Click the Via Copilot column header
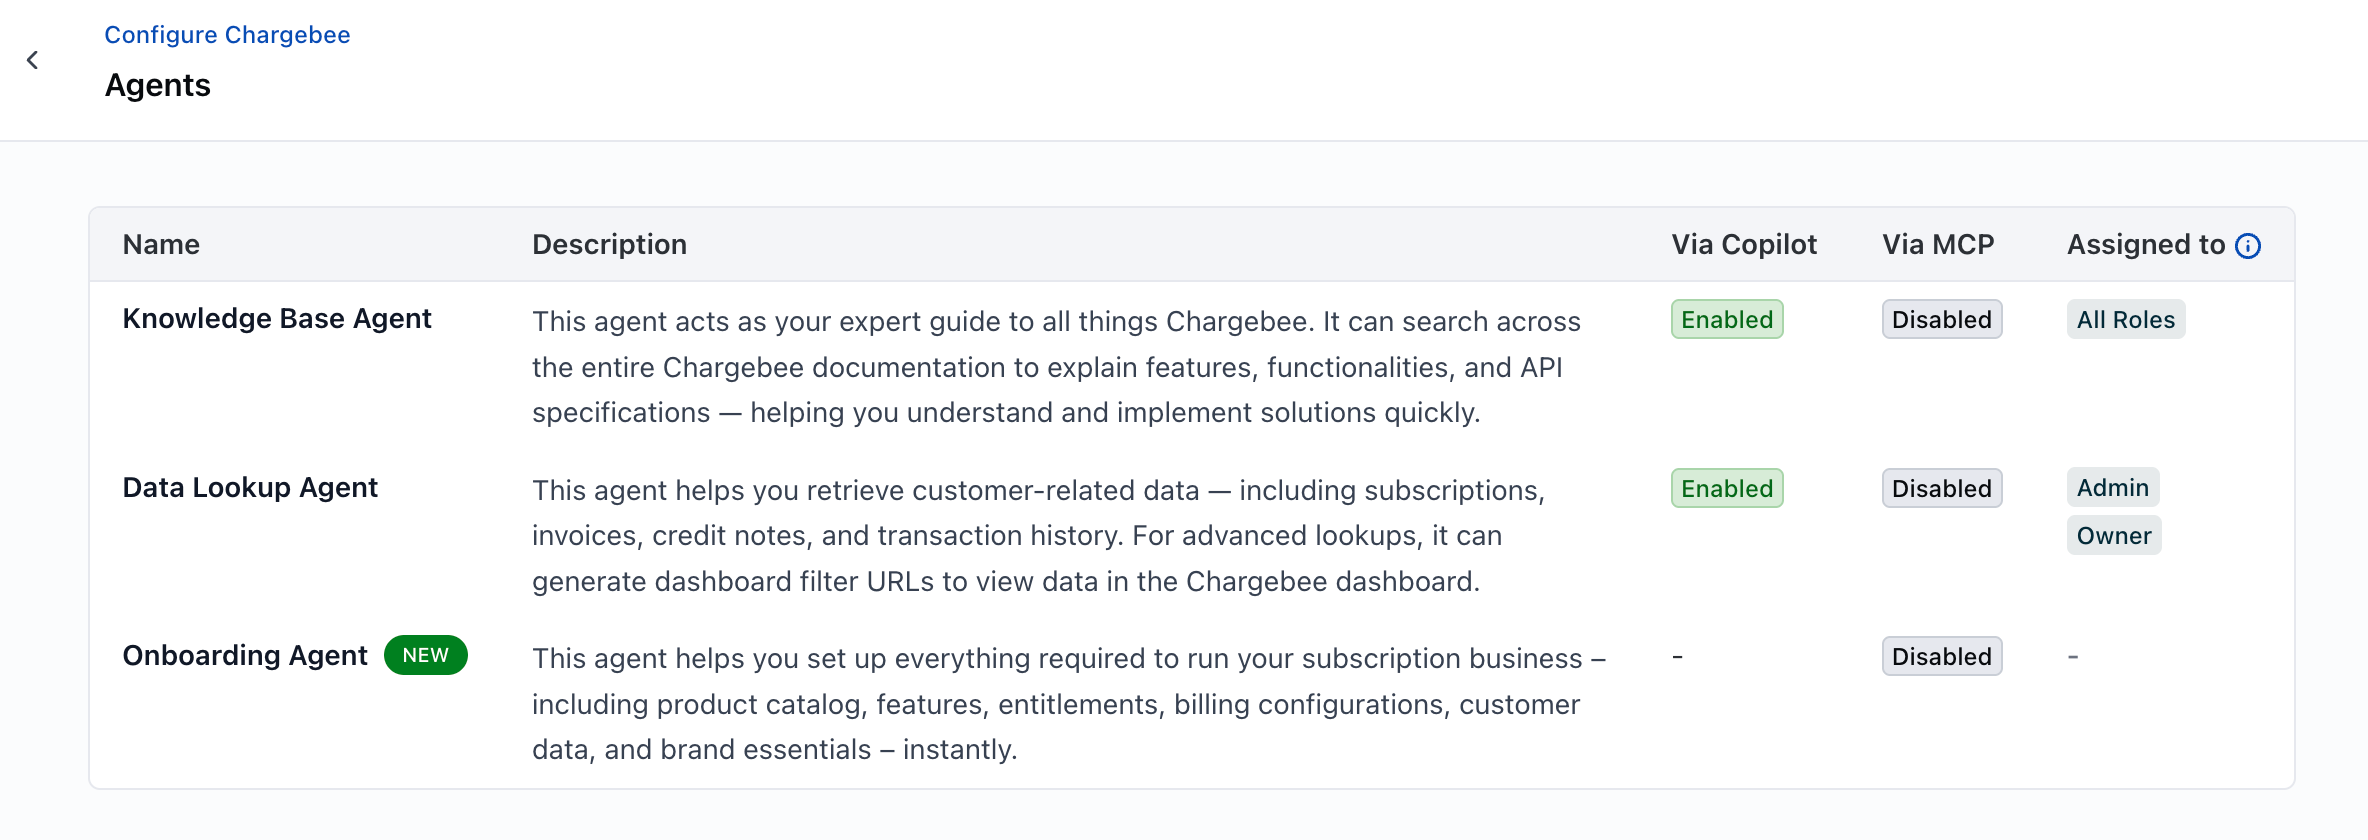This screenshot has height=840, width=2368. pyautogui.click(x=1744, y=244)
